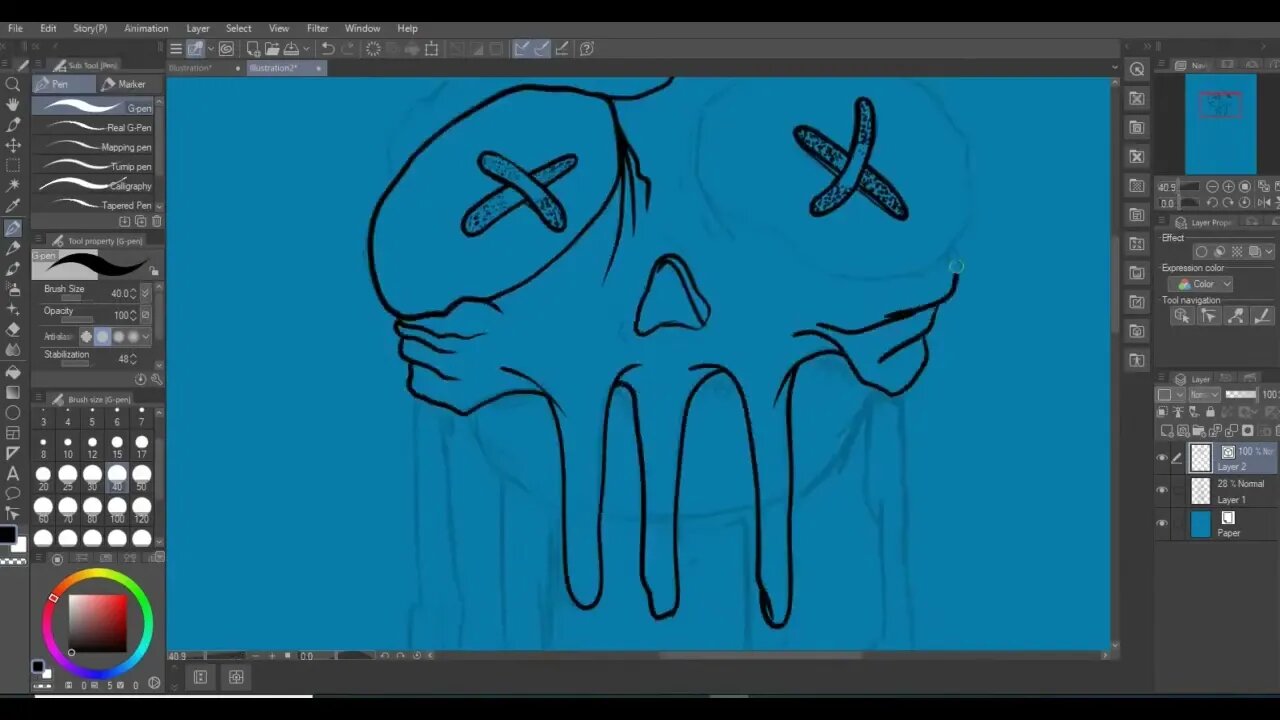The width and height of the screenshot is (1280, 720).
Task: Click the Scale/Rotate transform icon
Action: coord(432,48)
